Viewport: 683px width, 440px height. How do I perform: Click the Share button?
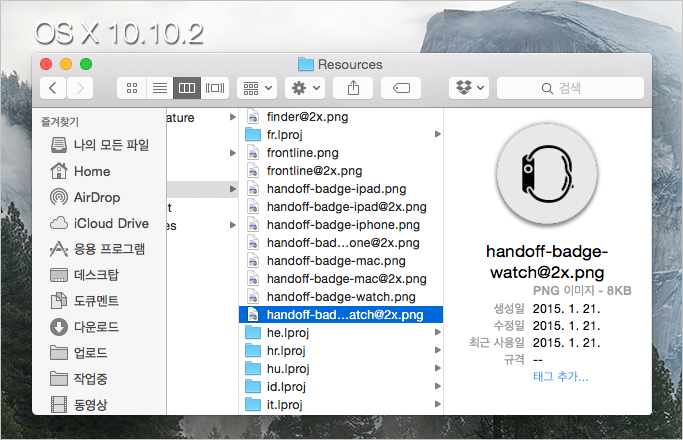(x=353, y=88)
